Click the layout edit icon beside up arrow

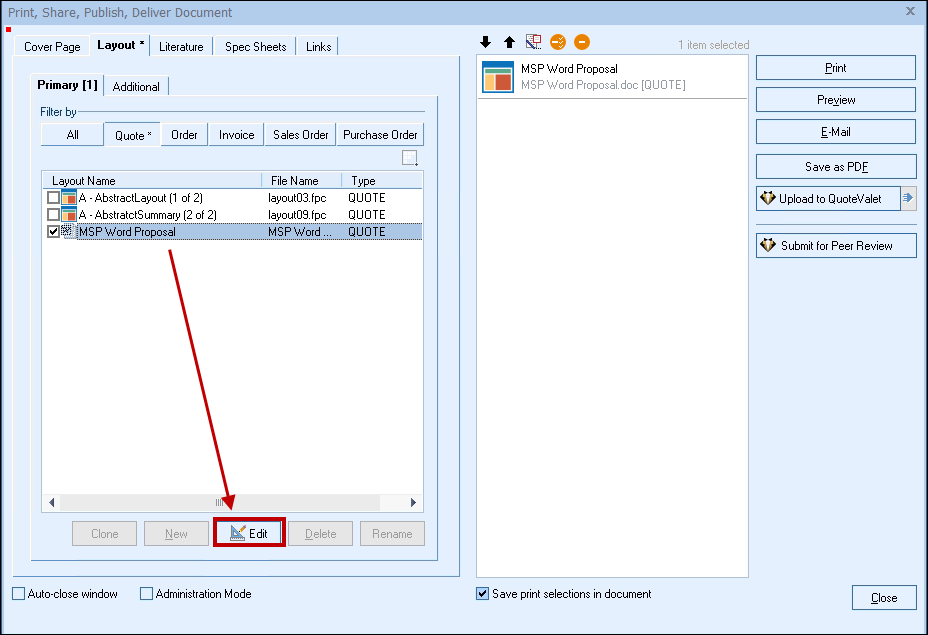point(533,42)
